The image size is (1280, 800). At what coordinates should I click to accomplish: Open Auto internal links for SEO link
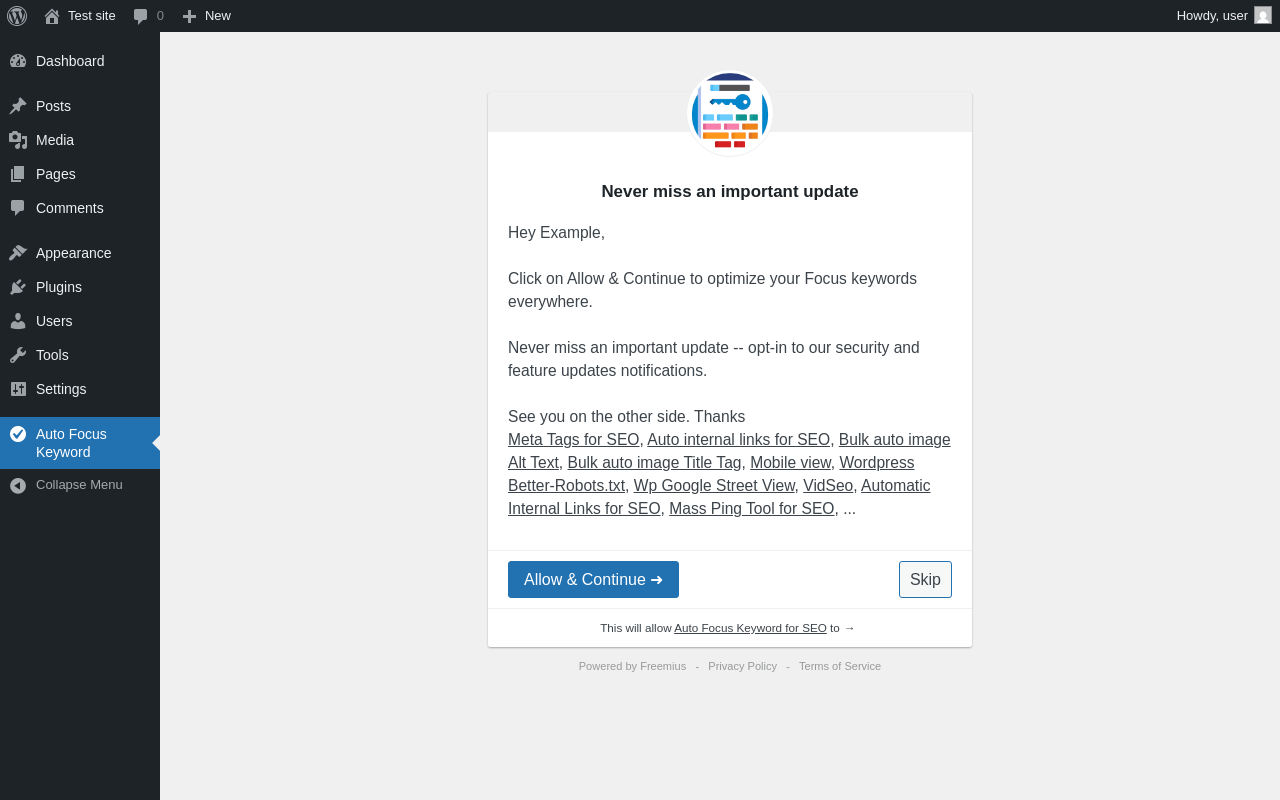(x=738, y=439)
